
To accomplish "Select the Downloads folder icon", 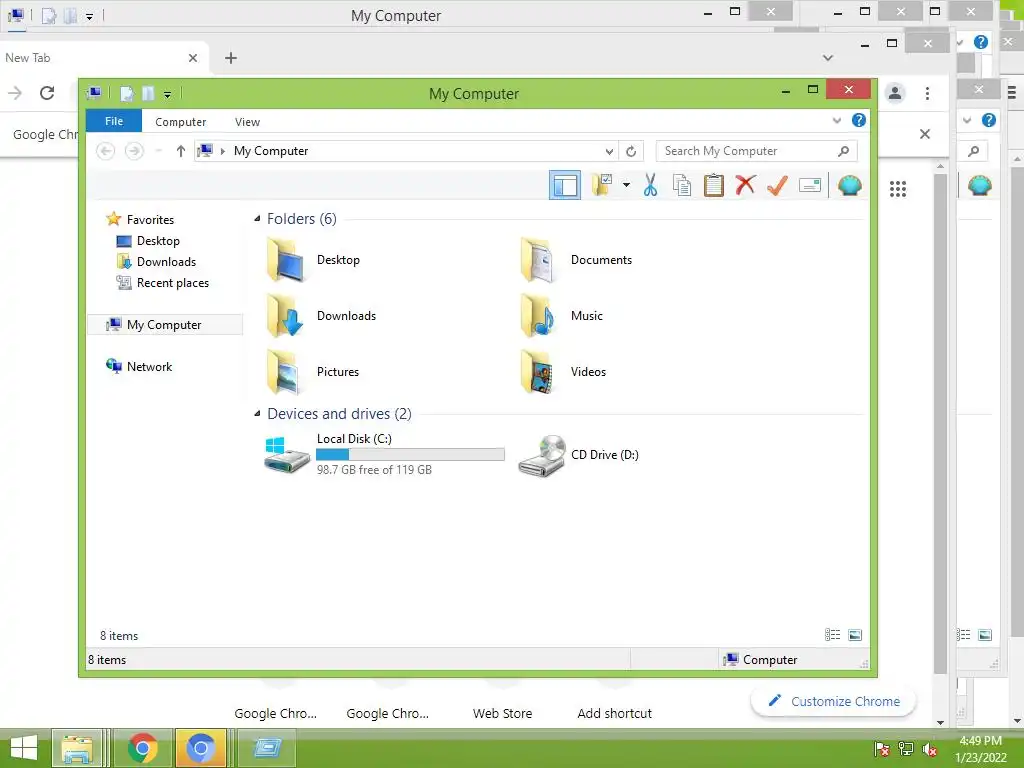I will [x=286, y=316].
